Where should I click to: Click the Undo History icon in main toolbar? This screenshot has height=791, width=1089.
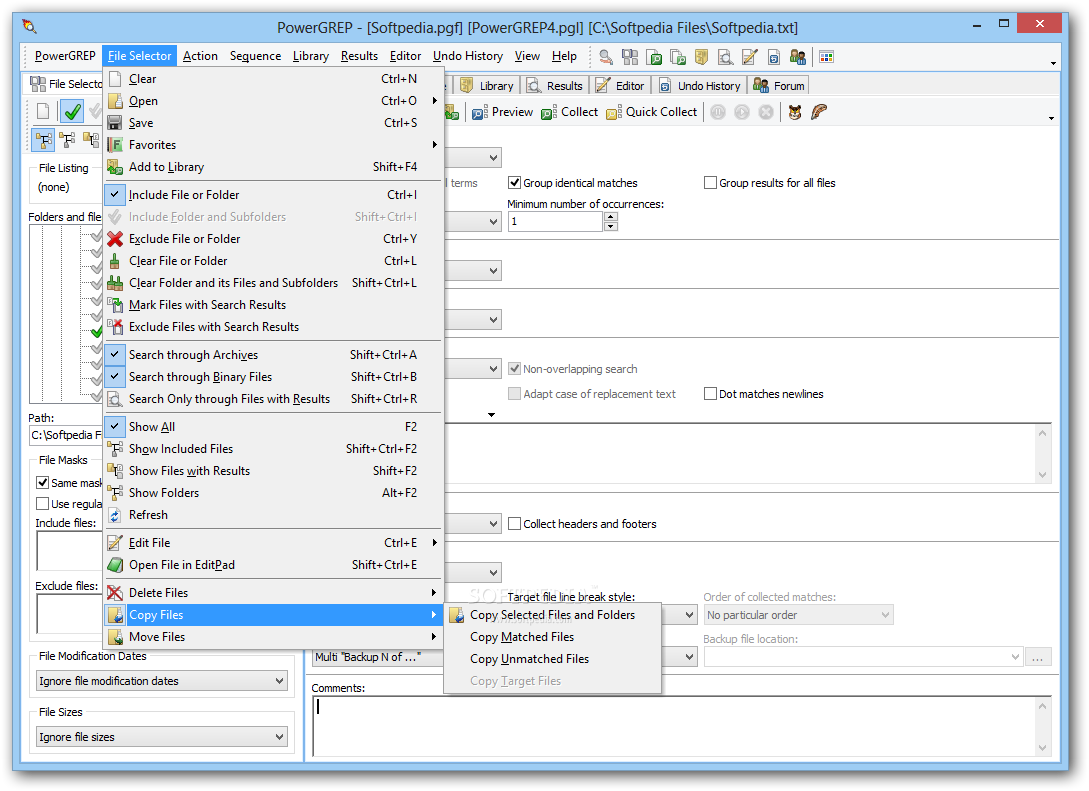[x=774, y=56]
